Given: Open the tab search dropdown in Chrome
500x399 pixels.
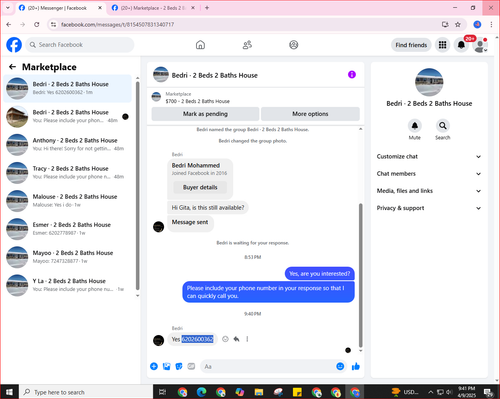Looking at the screenshot, I should click(x=8, y=8).
